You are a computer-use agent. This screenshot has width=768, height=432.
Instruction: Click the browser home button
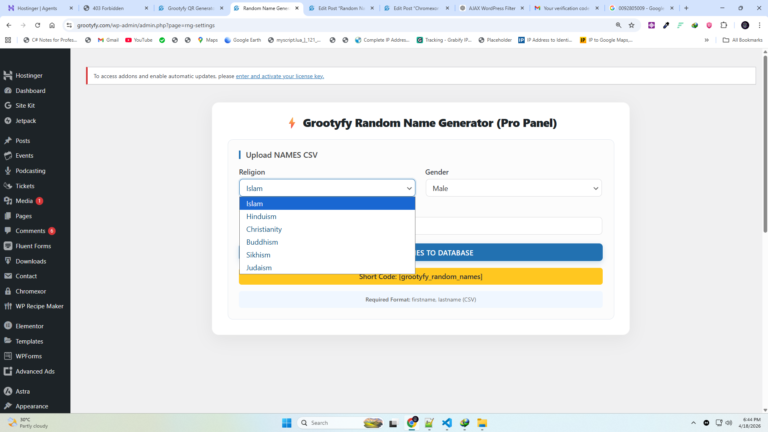(x=52, y=25)
